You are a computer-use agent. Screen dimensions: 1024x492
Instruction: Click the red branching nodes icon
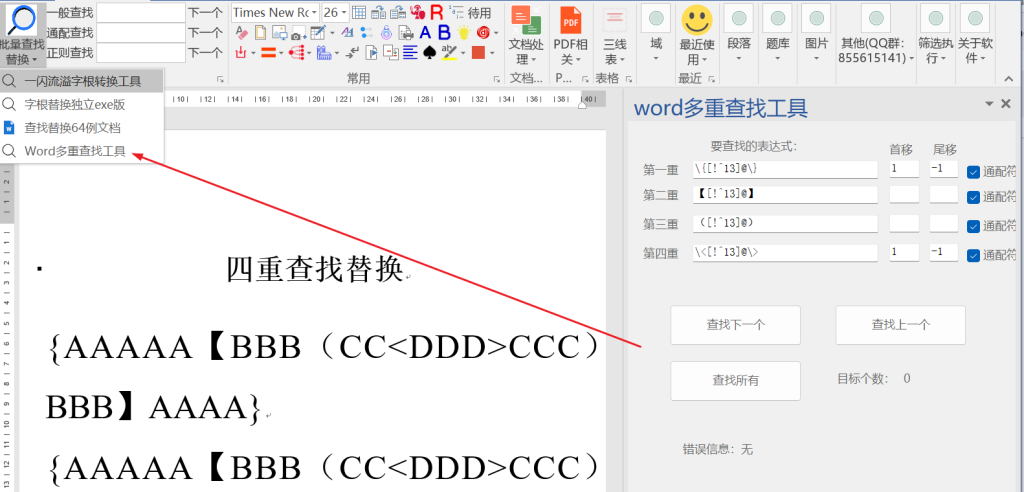tap(297, 52)
